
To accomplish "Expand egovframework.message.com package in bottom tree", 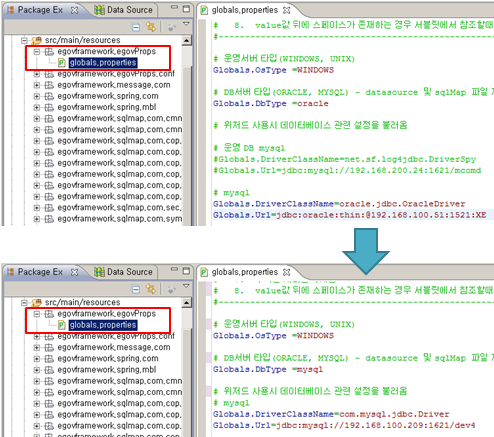I will [x=37, y=347].
